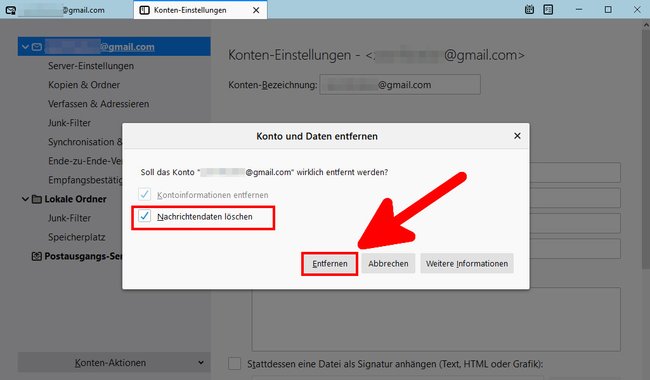Click the mail icon on the gmail.com tab

click(x=11, y=10)
